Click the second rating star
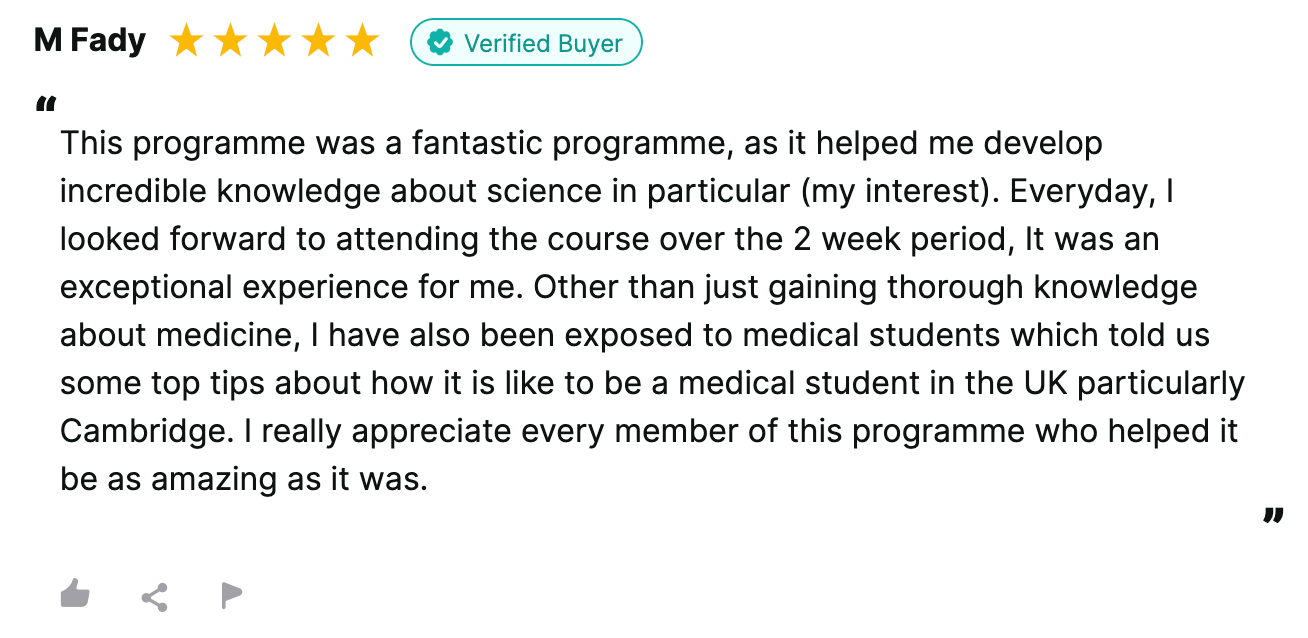This screenshot has width=1308, height=638. tap(230, 42)
